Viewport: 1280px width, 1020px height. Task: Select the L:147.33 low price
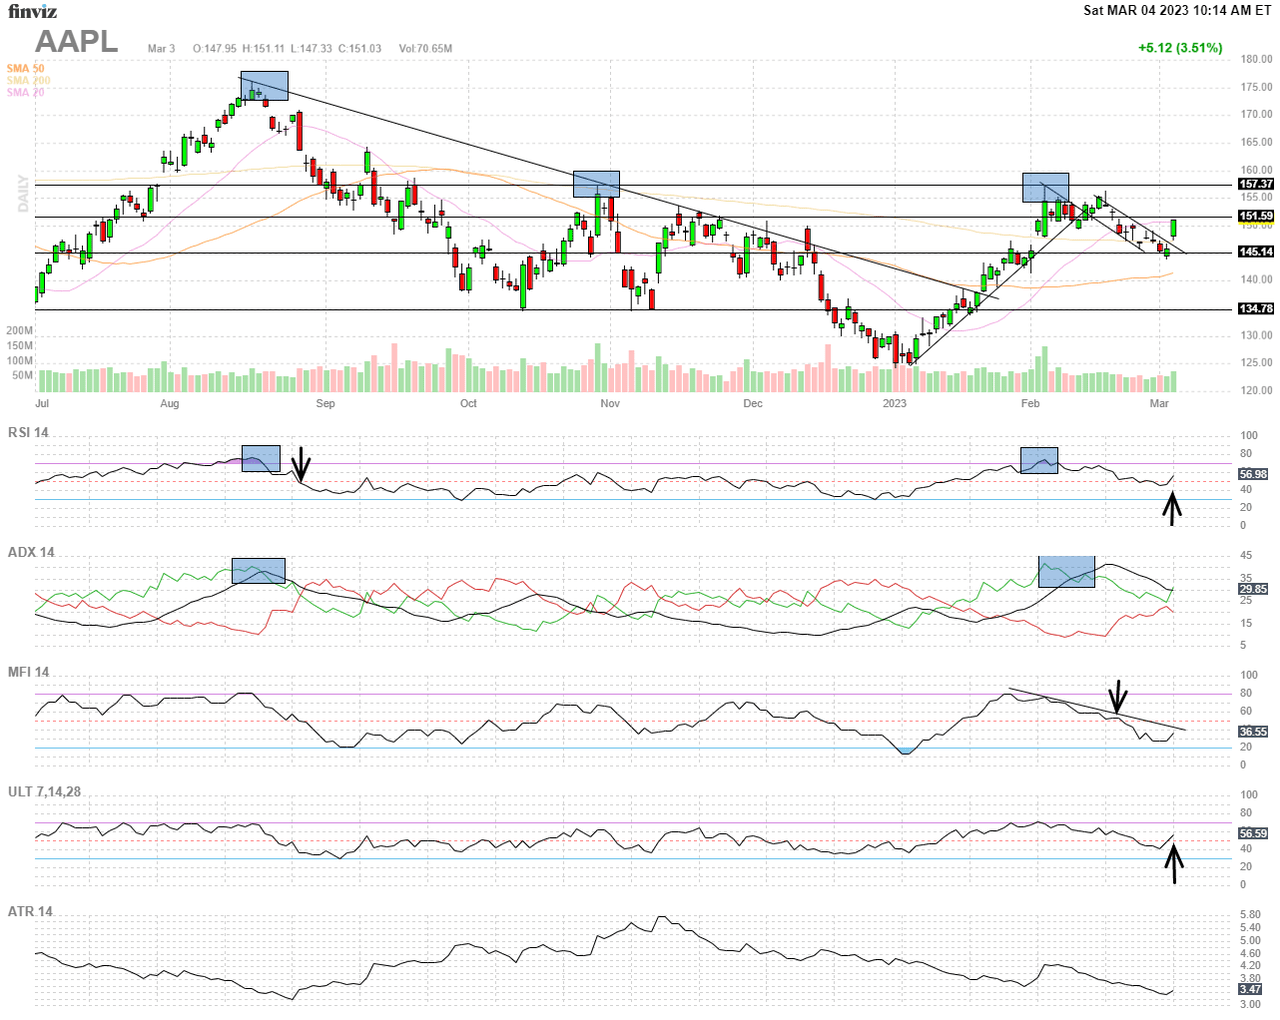point(311,48)
